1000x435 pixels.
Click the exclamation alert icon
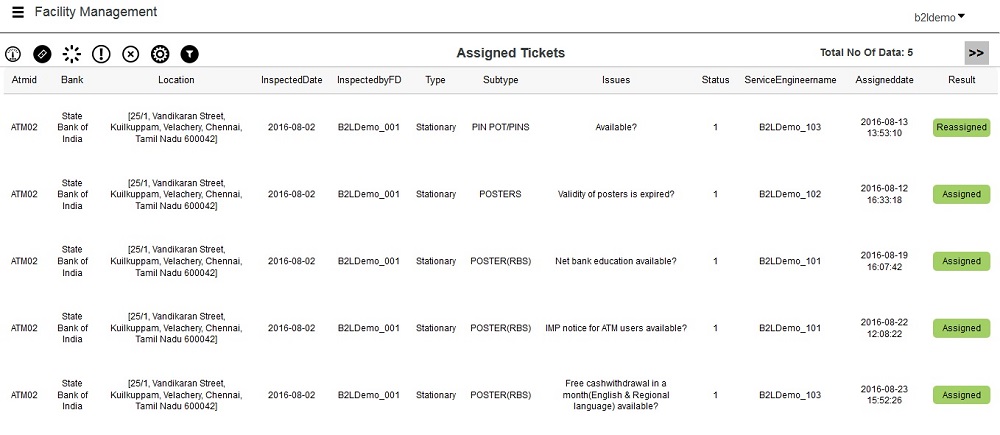point(101,54)
